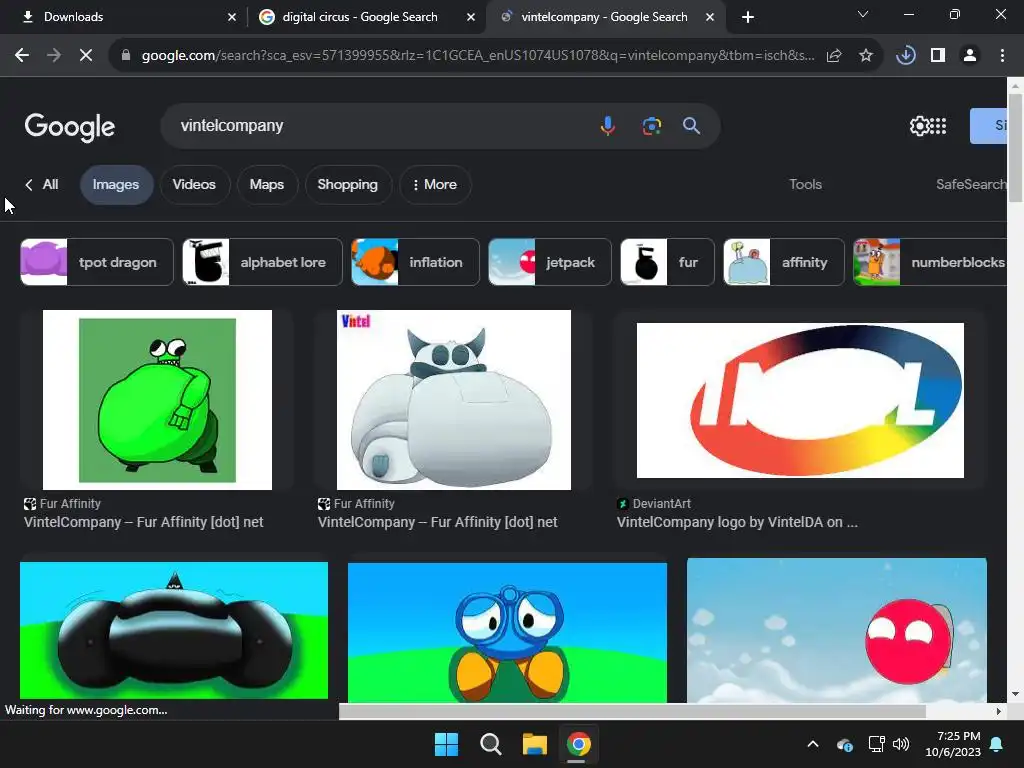Viewport: 1024px width, 768px height.
Task: Filter by jetpack chip
Action: pos(550,263)
